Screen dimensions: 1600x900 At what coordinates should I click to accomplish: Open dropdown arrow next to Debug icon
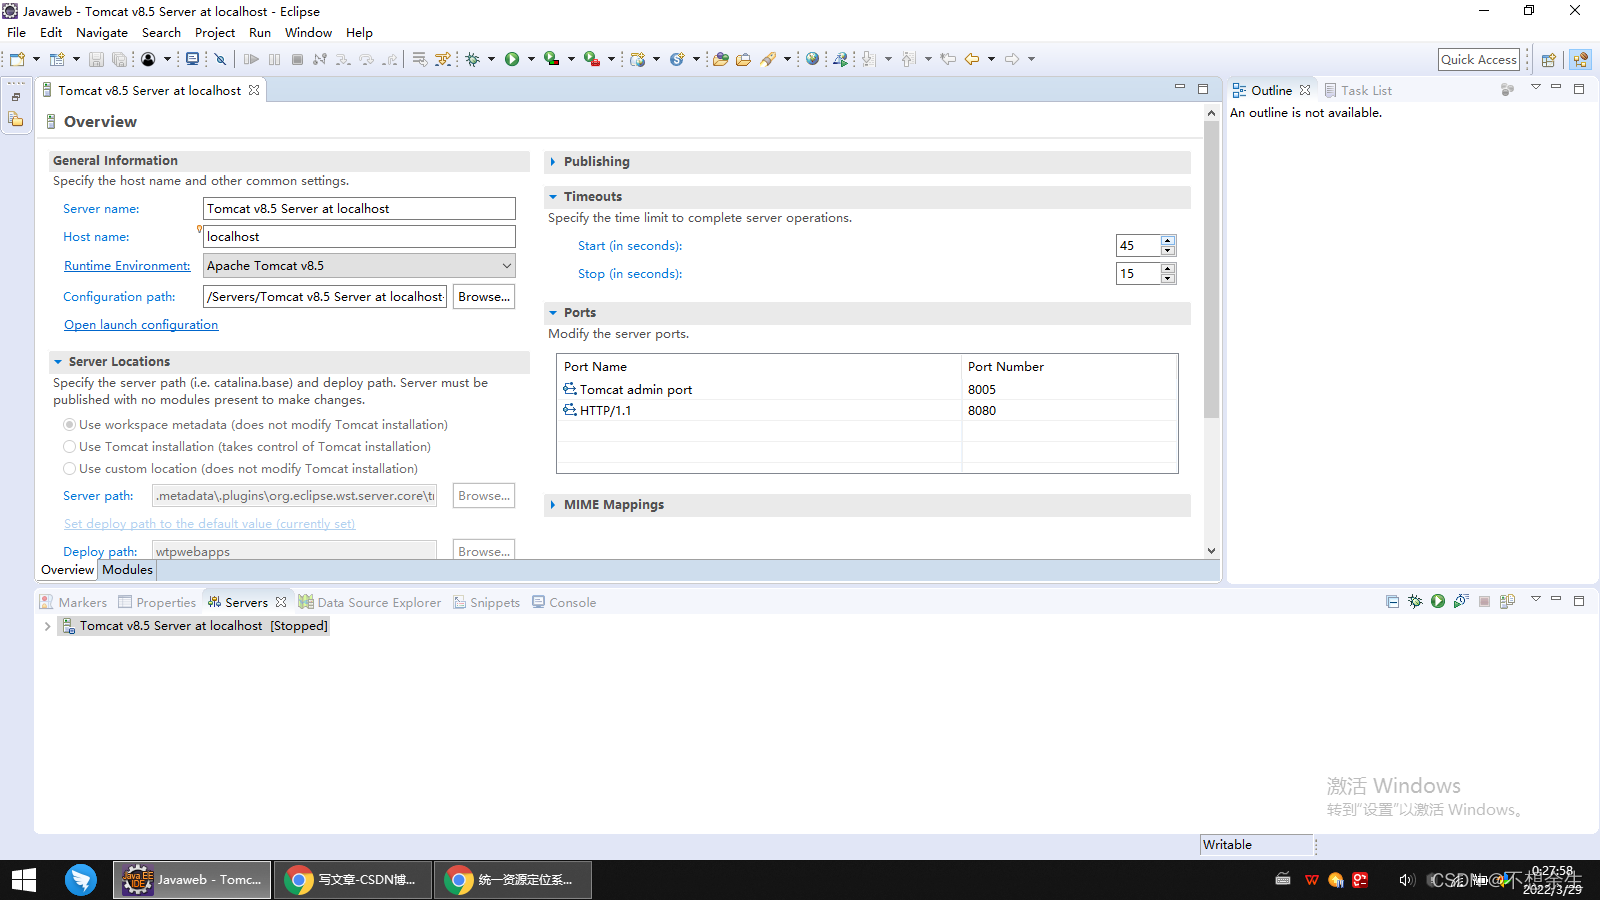(x=491, y=59)
